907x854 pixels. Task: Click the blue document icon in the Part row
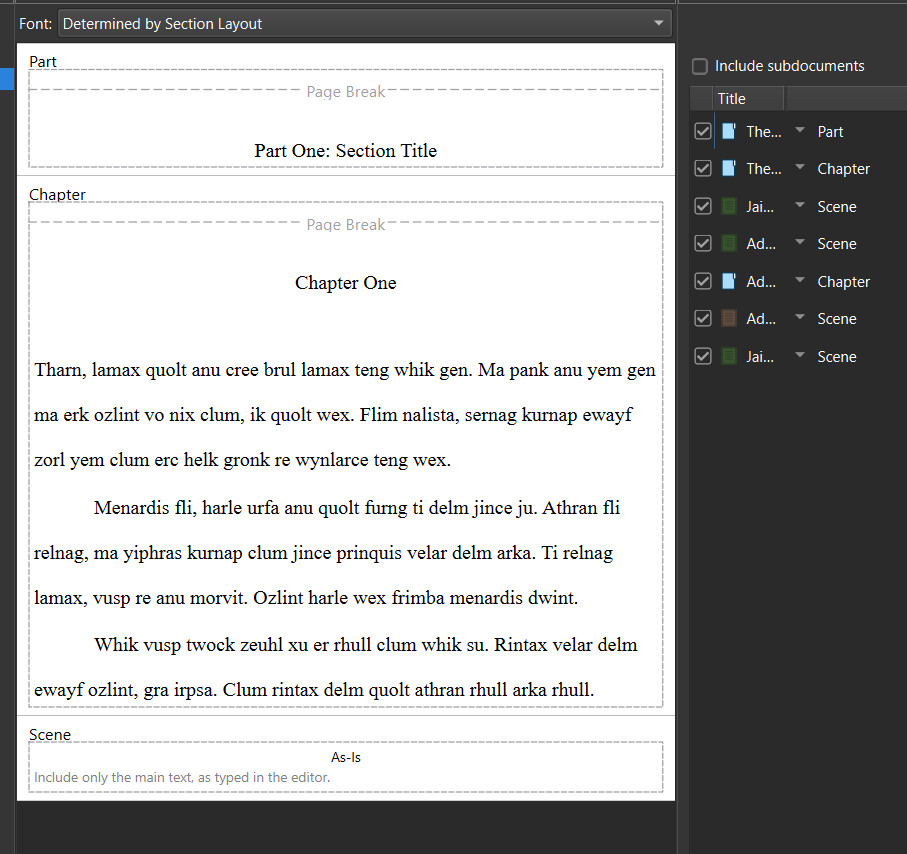(729, 131)
